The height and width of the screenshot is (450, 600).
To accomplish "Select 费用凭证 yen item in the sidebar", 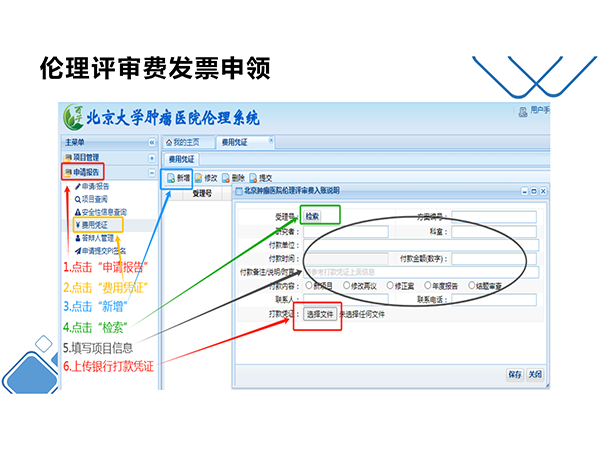I will click(x=91, y=225).
